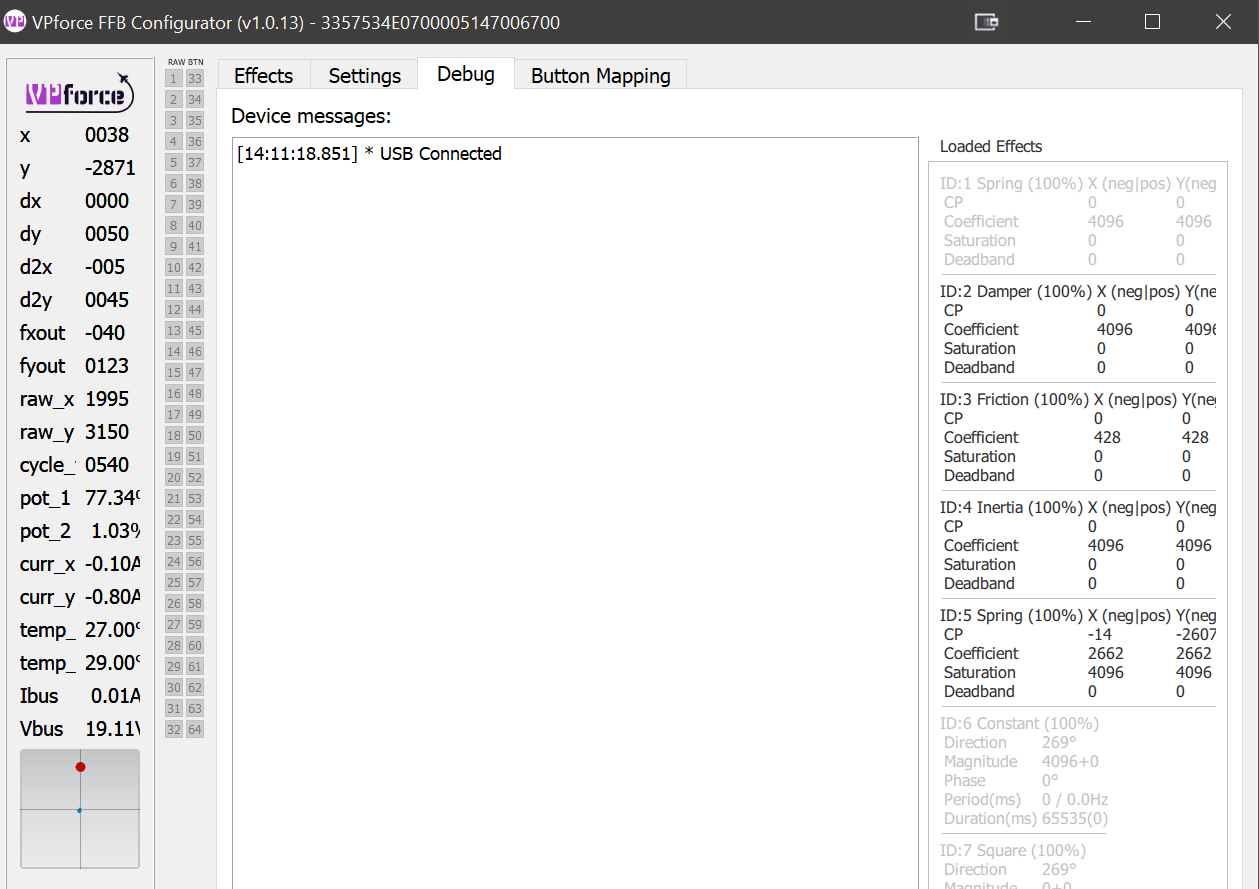This screenshot has height=889, width=1259.
Task: Click button indicator 10
Action: pyautogui.click(x=174, y=267)
